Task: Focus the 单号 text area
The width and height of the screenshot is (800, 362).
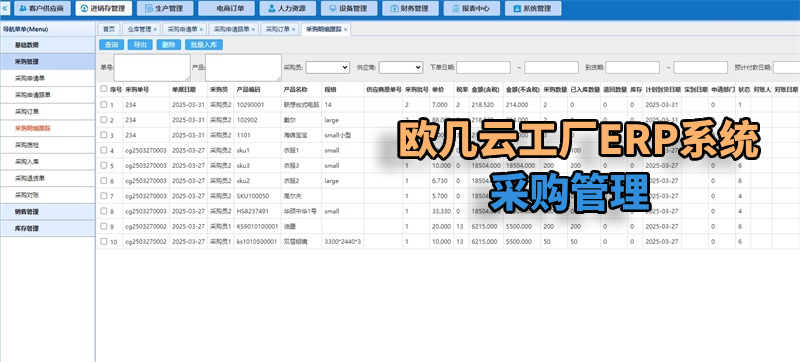Action: pyautogui.click(x=152, y=67)
